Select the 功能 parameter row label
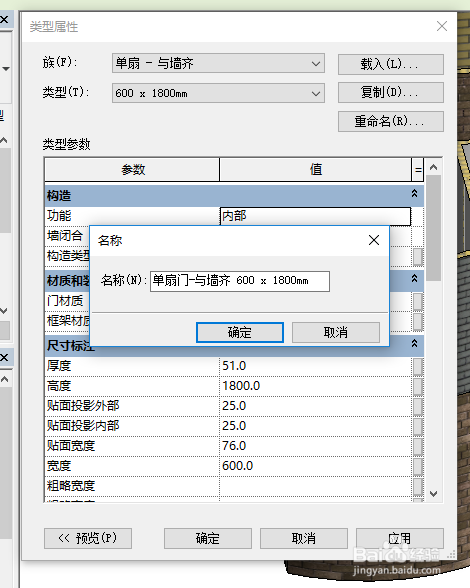This screenshot has height=588, width=470. [x=59, y=216]
